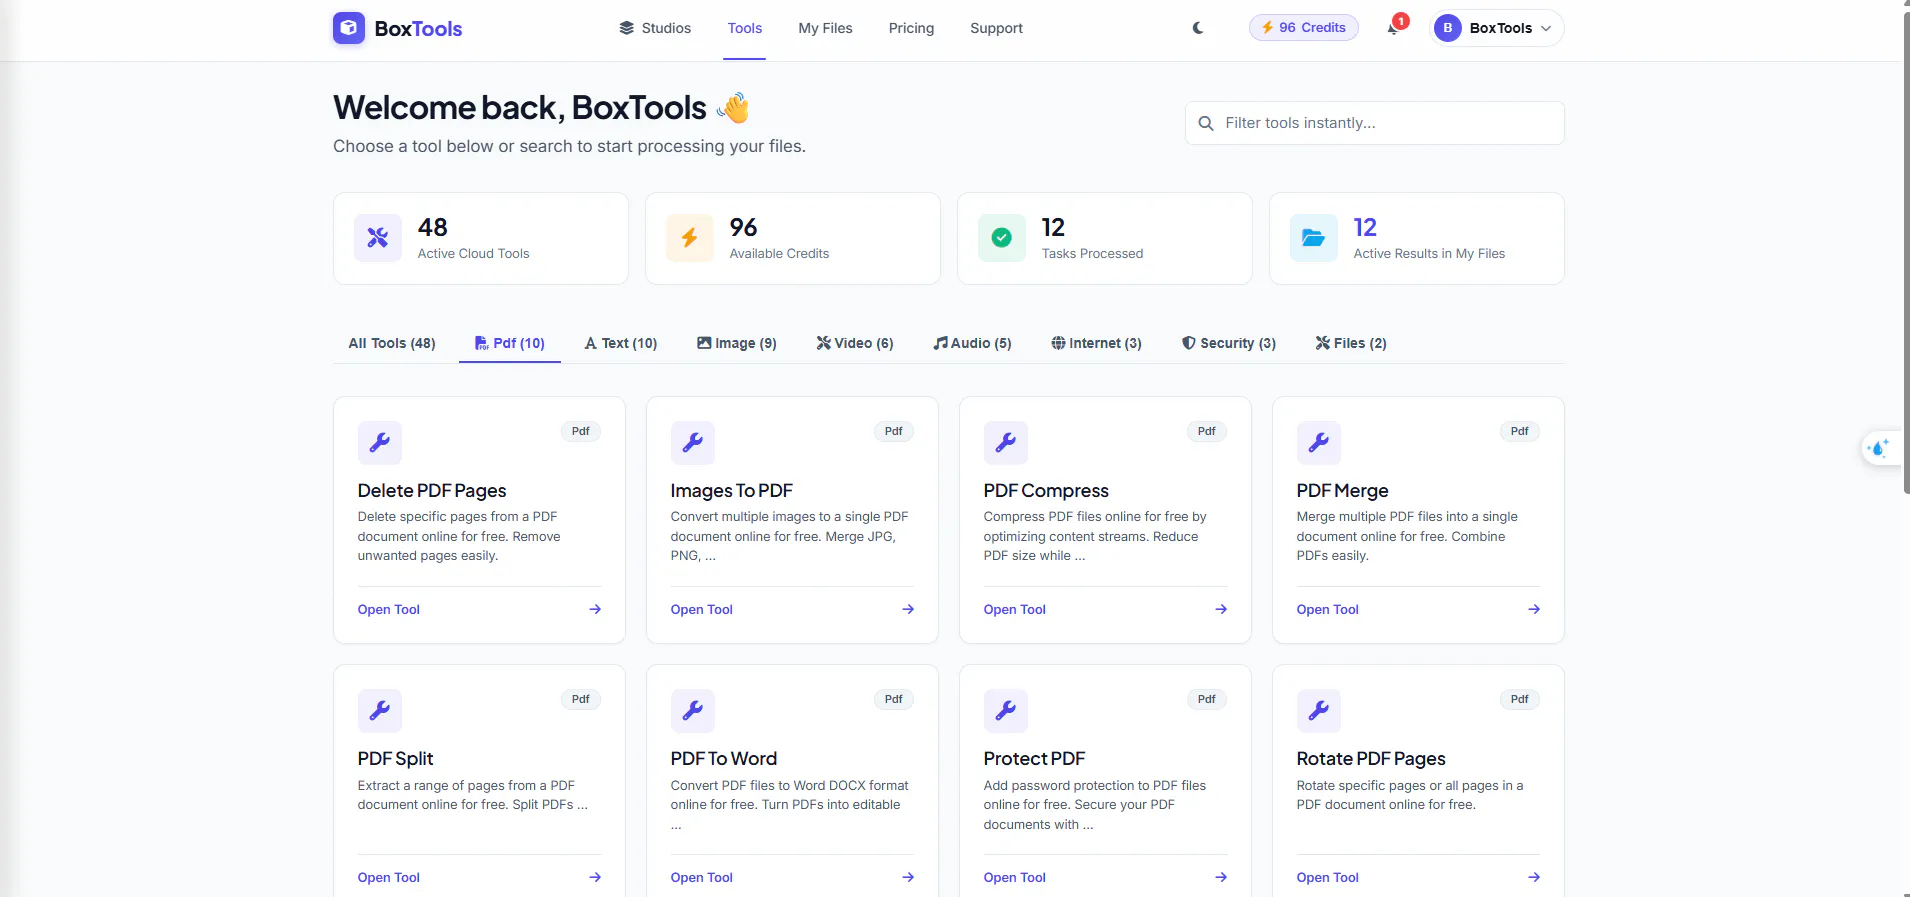Click the PDF Split wrench icon

pyautogui.click(x=380, y=711)
